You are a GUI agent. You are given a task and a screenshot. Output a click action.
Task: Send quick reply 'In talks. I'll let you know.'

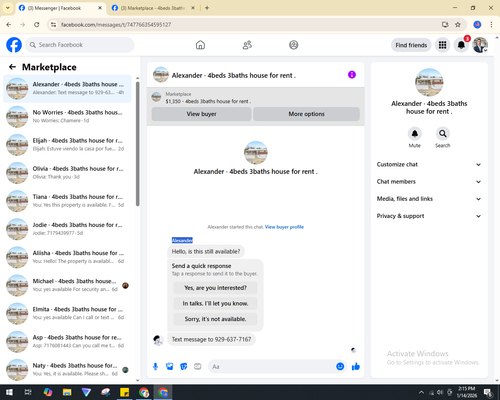point(215,303)
